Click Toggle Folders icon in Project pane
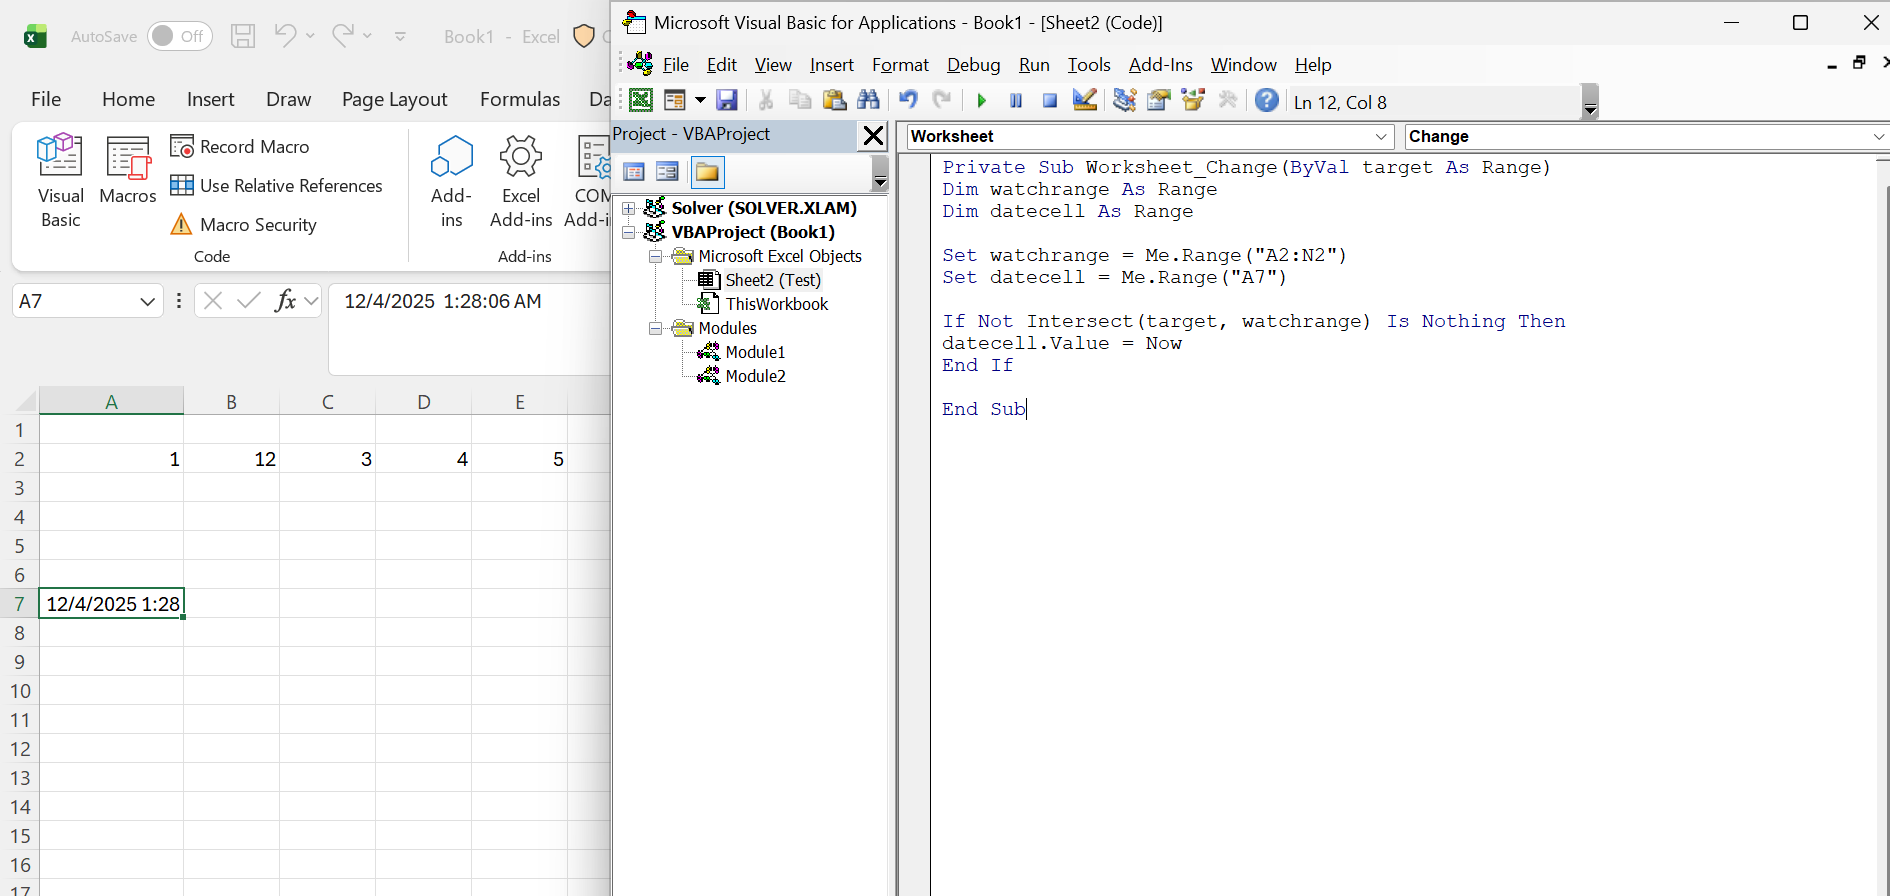The image size is (1890, 896). (x=707, y=172)
